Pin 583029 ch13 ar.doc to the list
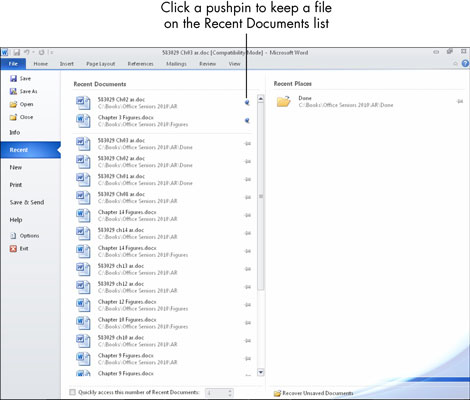The image size is (470, 400). 248,269
